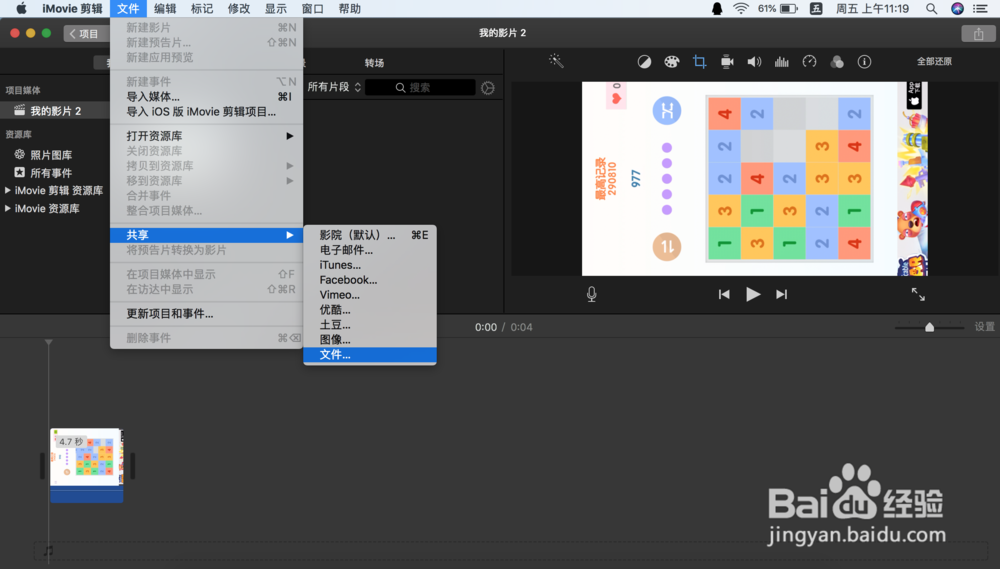The image size is (1000, 569).
Task: Choose Vimeo... share option
Action: coord(370,295)
